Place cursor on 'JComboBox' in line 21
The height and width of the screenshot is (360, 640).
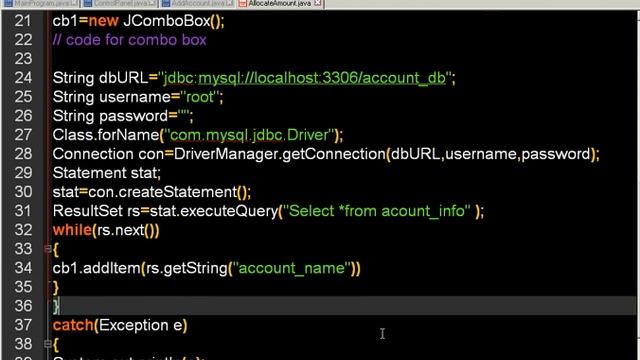tap(167, 21)
